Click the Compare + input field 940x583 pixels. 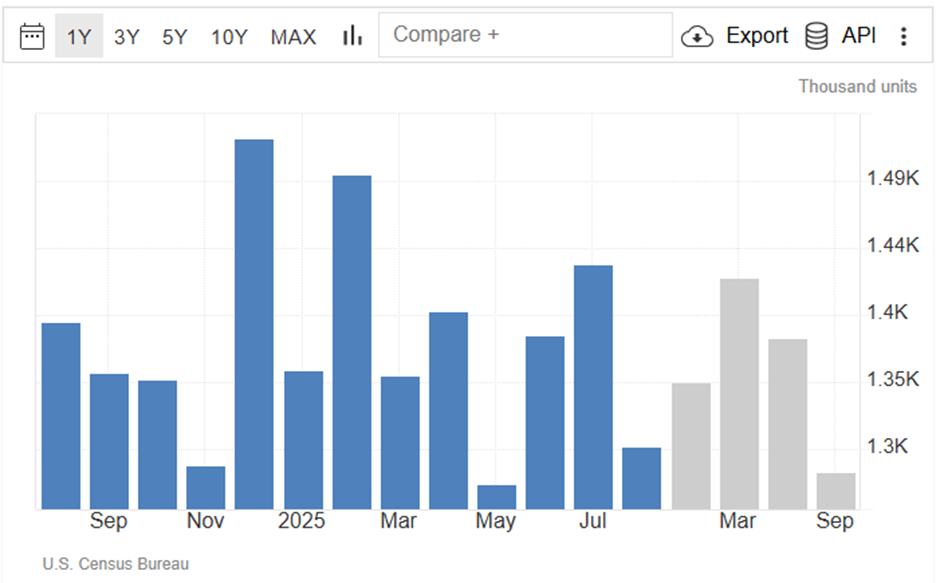525,35
